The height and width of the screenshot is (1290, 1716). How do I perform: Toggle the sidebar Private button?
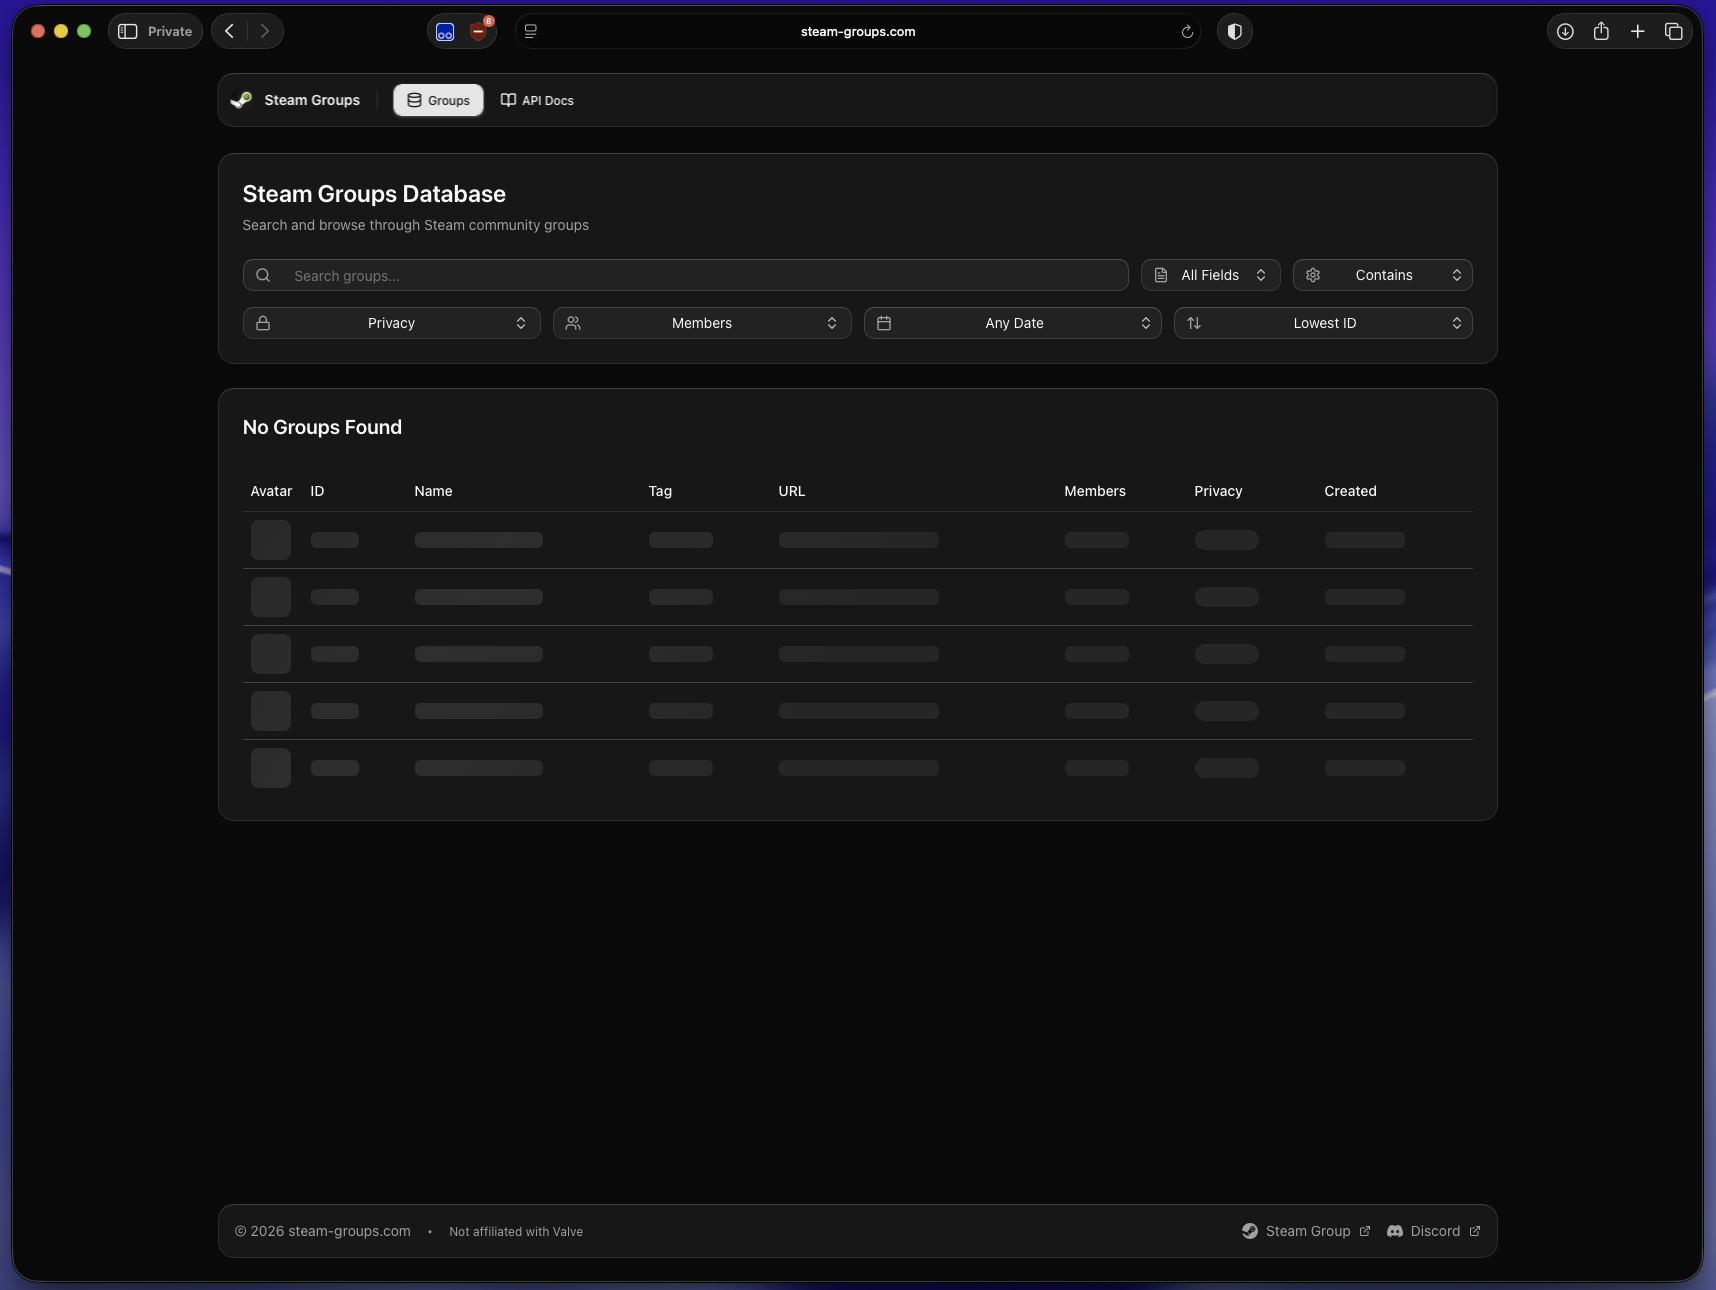pos(155,32)
